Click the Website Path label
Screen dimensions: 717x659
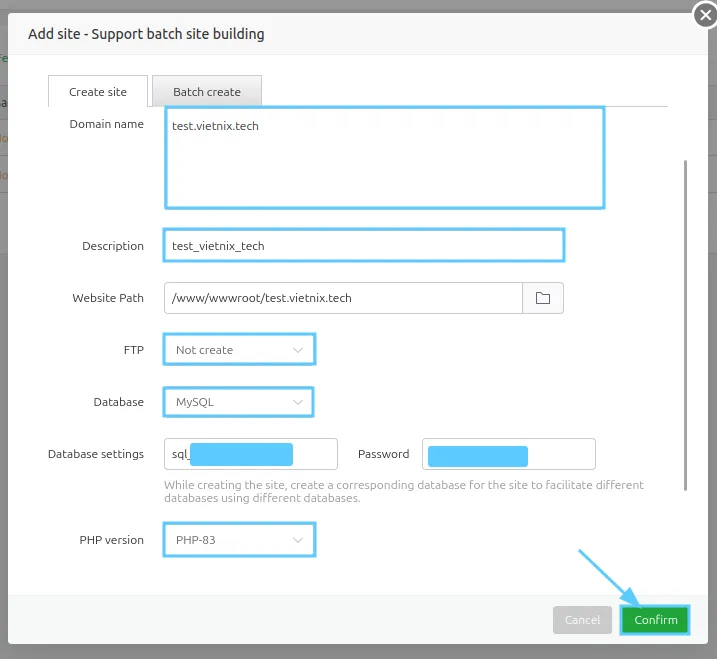pyautogui.click(x=108, y=298)
